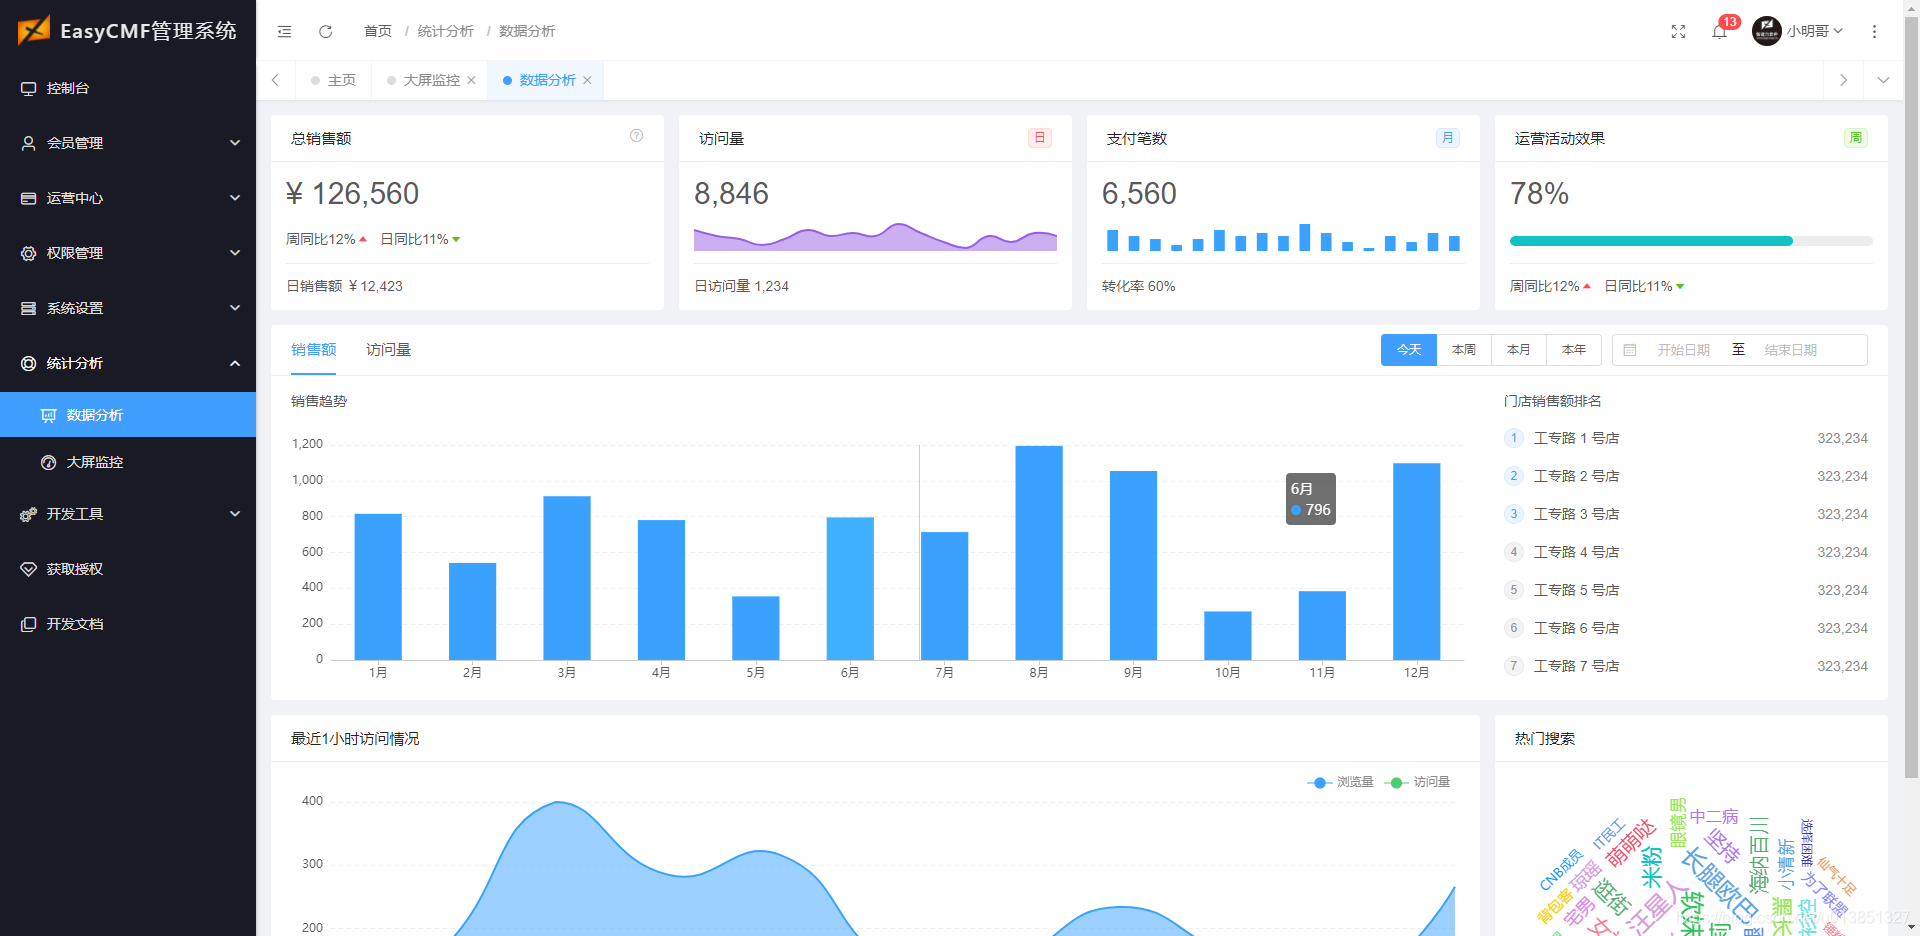
Task: Close the 数据分析 tab
Action: click(587, 80)
